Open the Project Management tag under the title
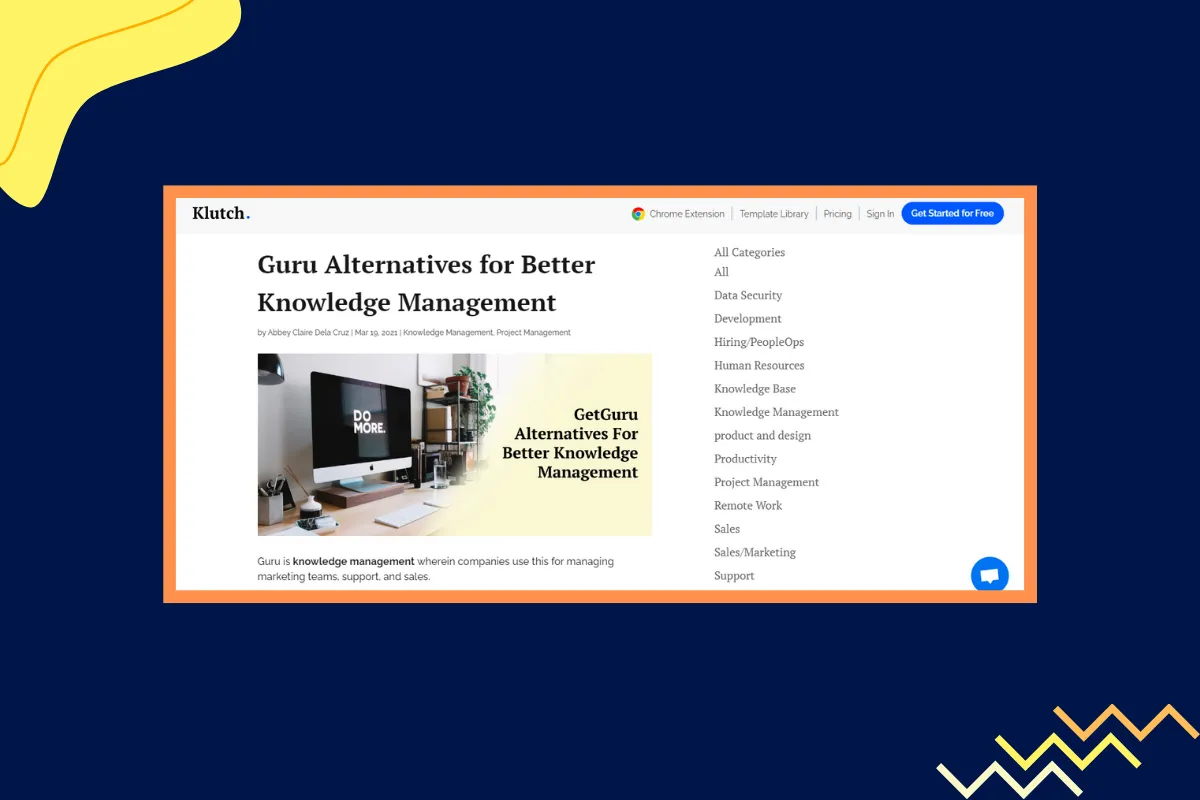This screenshot has width=1200, height=800. tap(533, 333)
